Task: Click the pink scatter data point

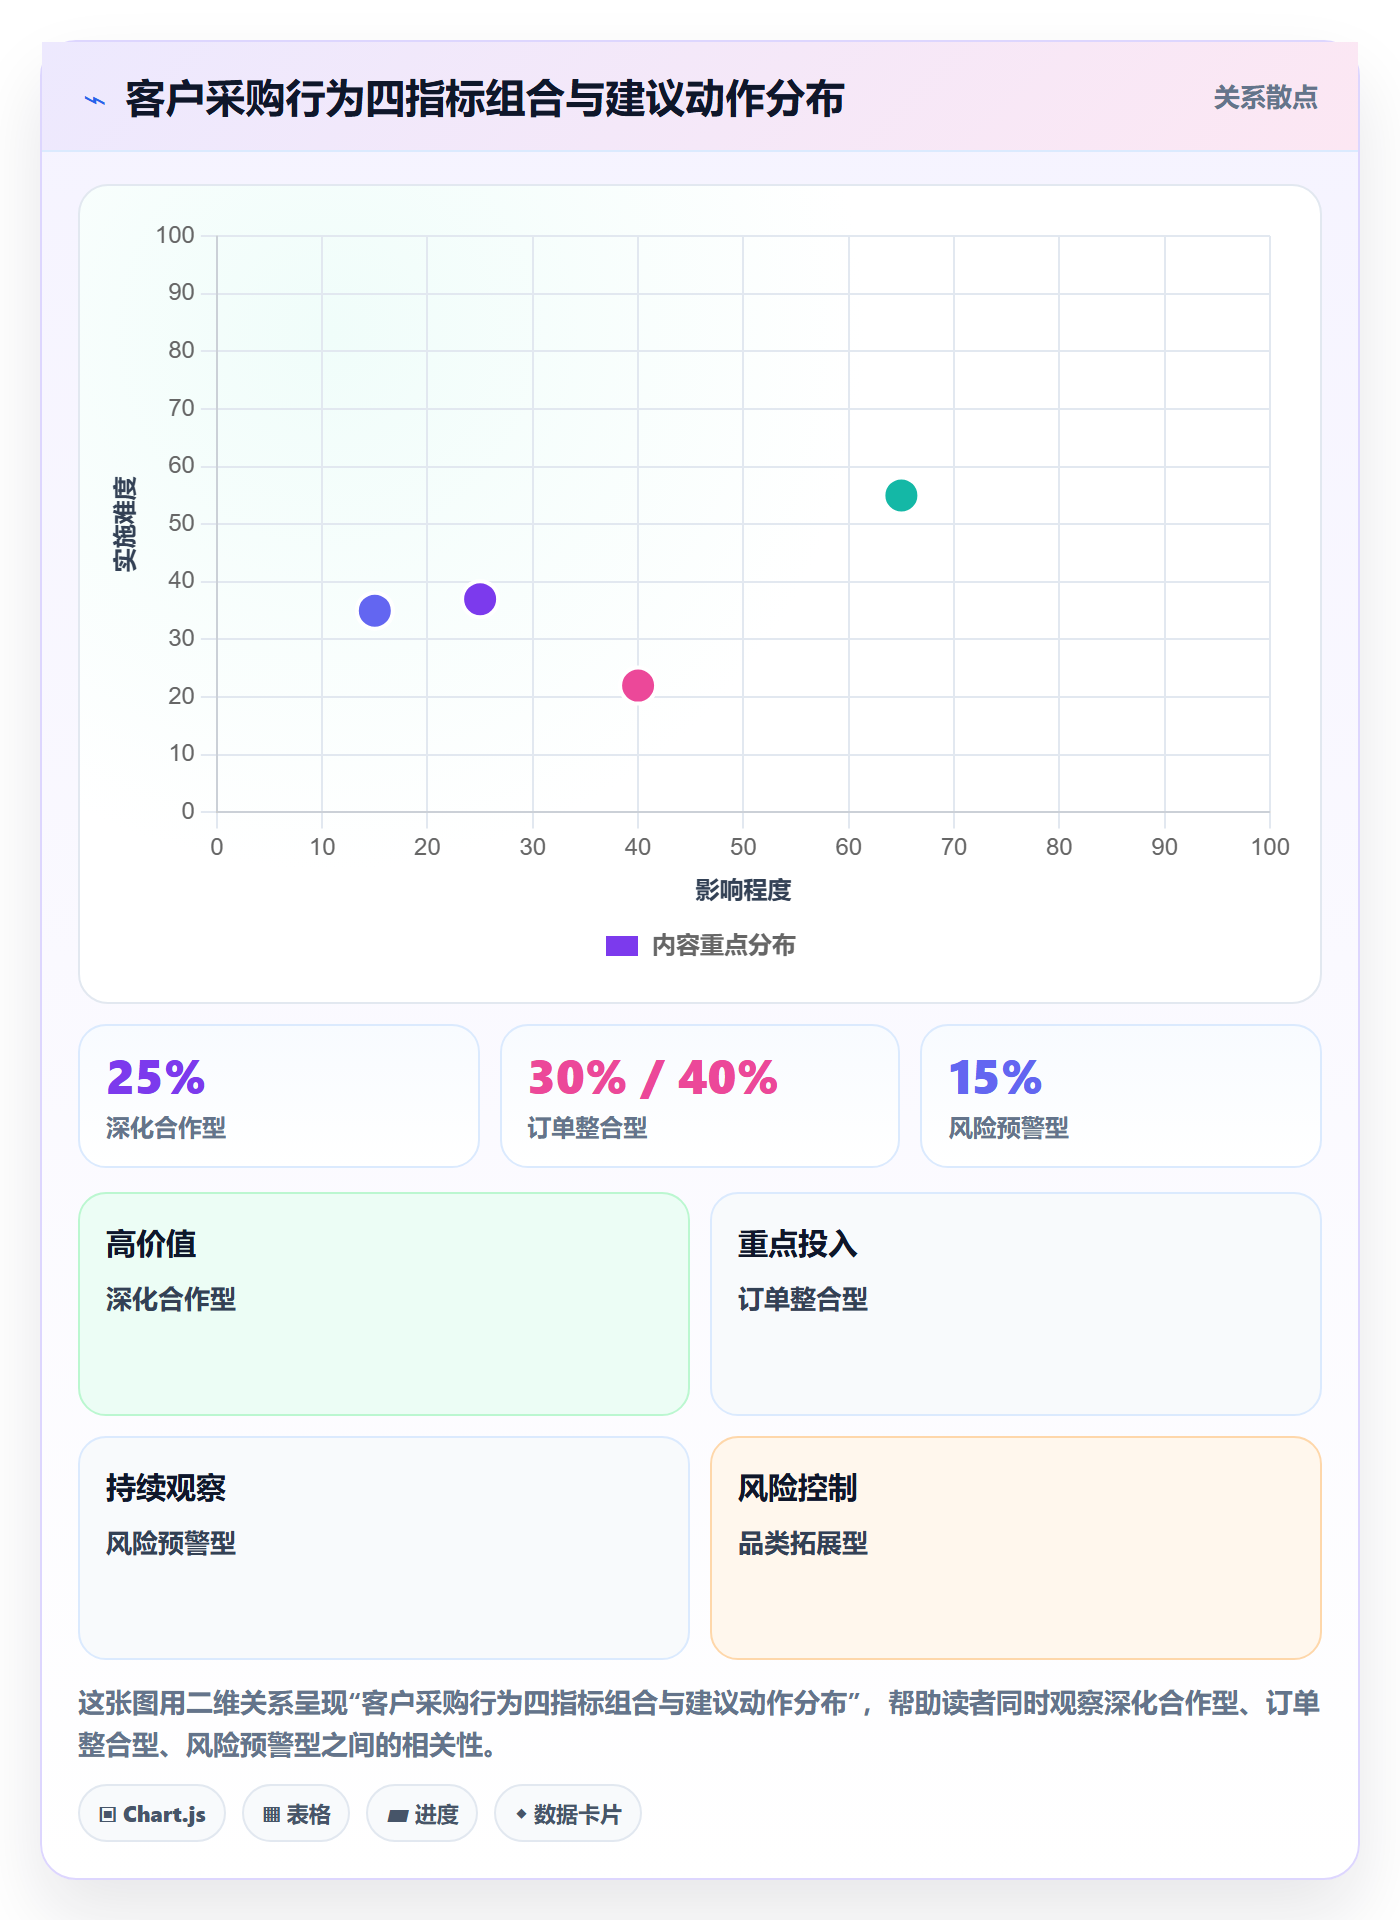Action: pyautogui.click(x=638, y=685)
